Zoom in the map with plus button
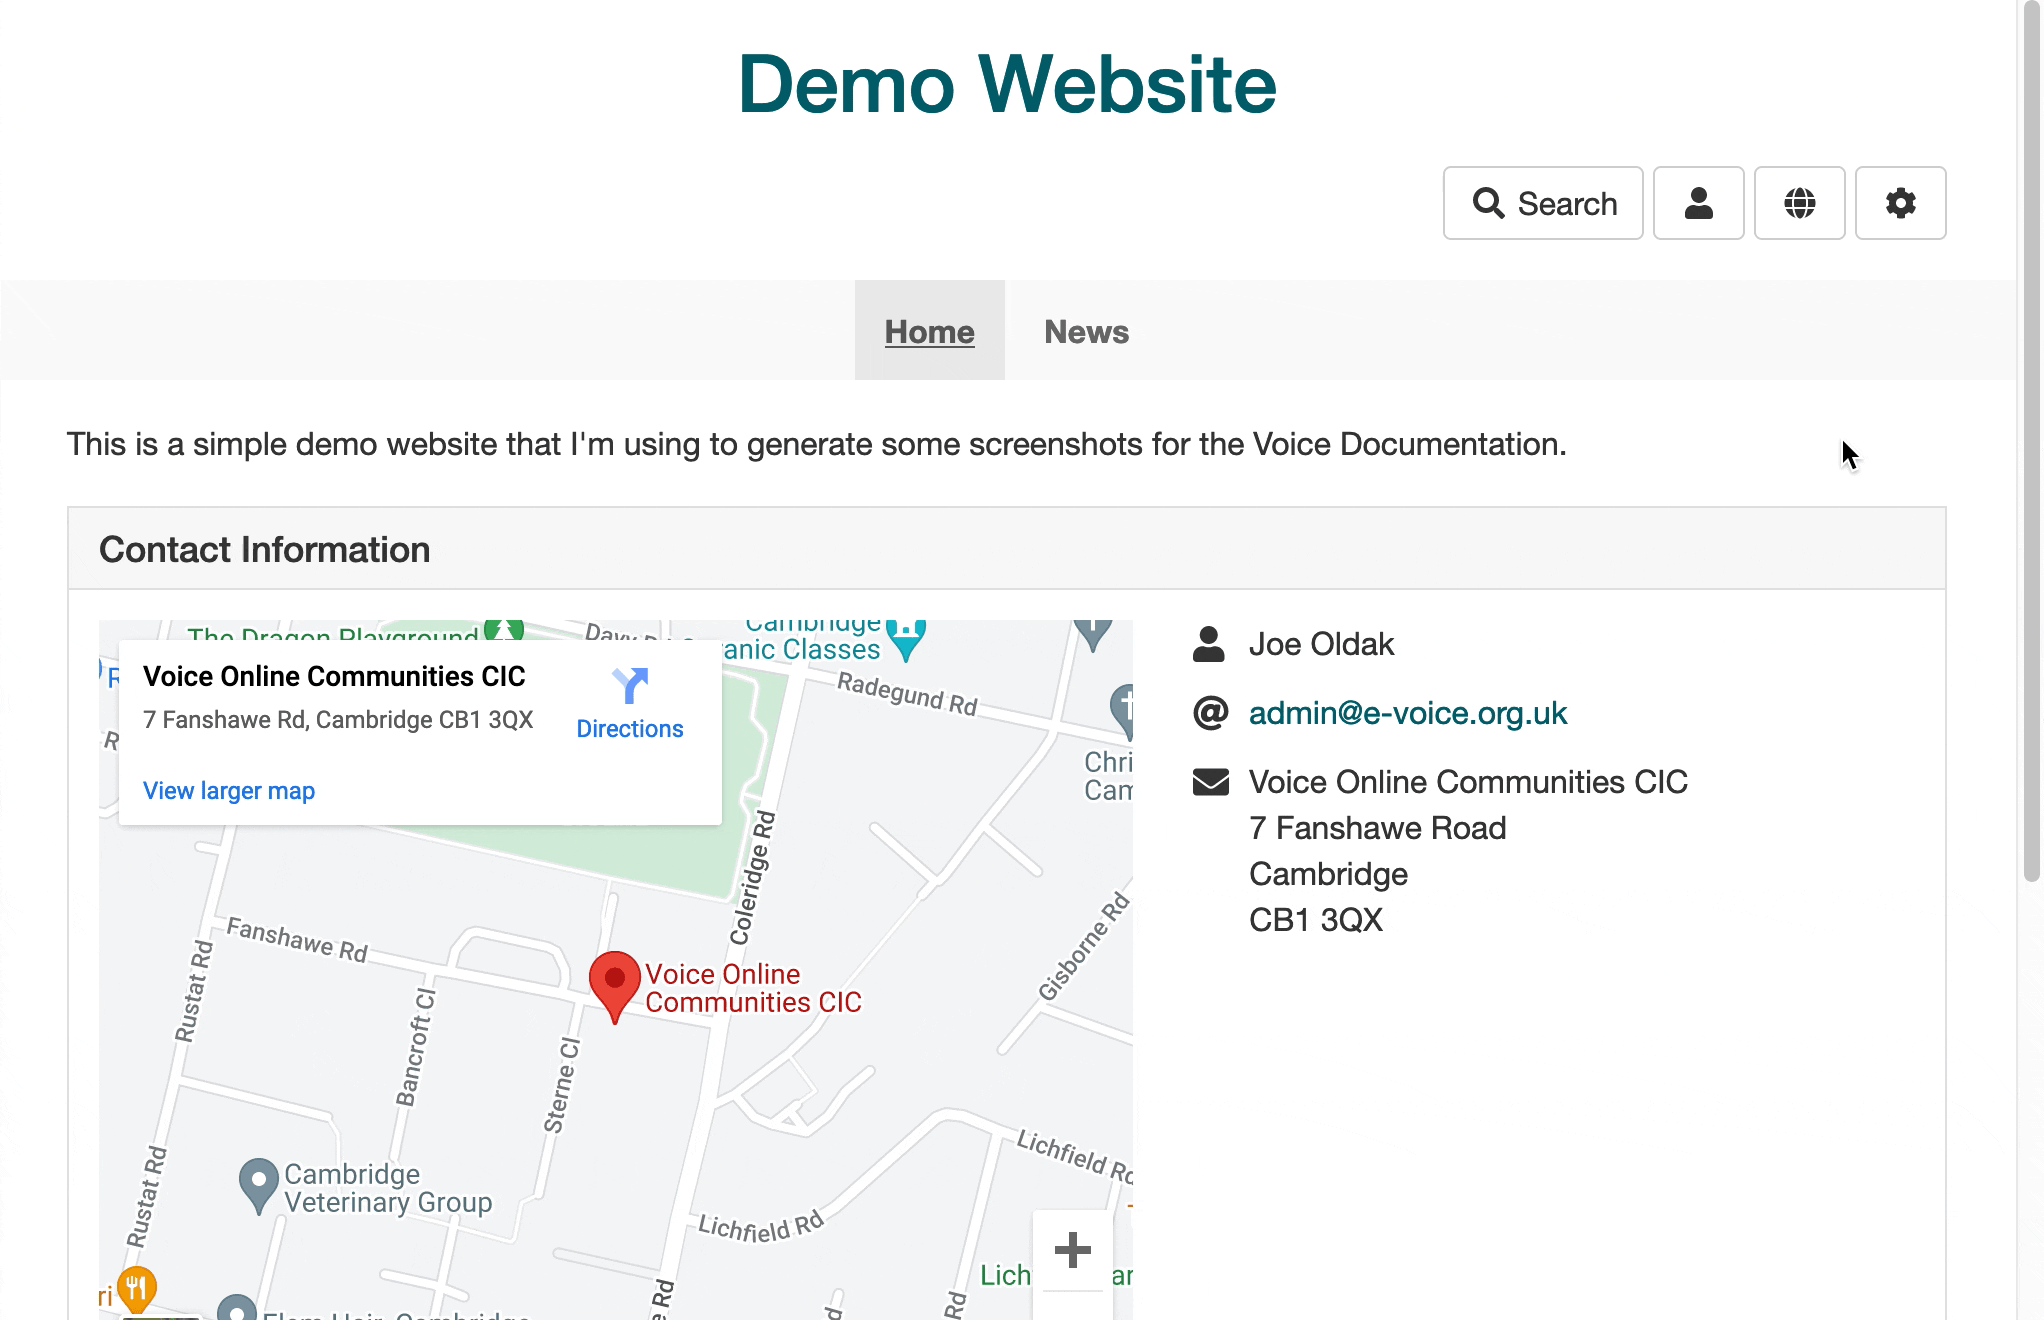The image size is (2044, 1320). coord(1072,1250)
